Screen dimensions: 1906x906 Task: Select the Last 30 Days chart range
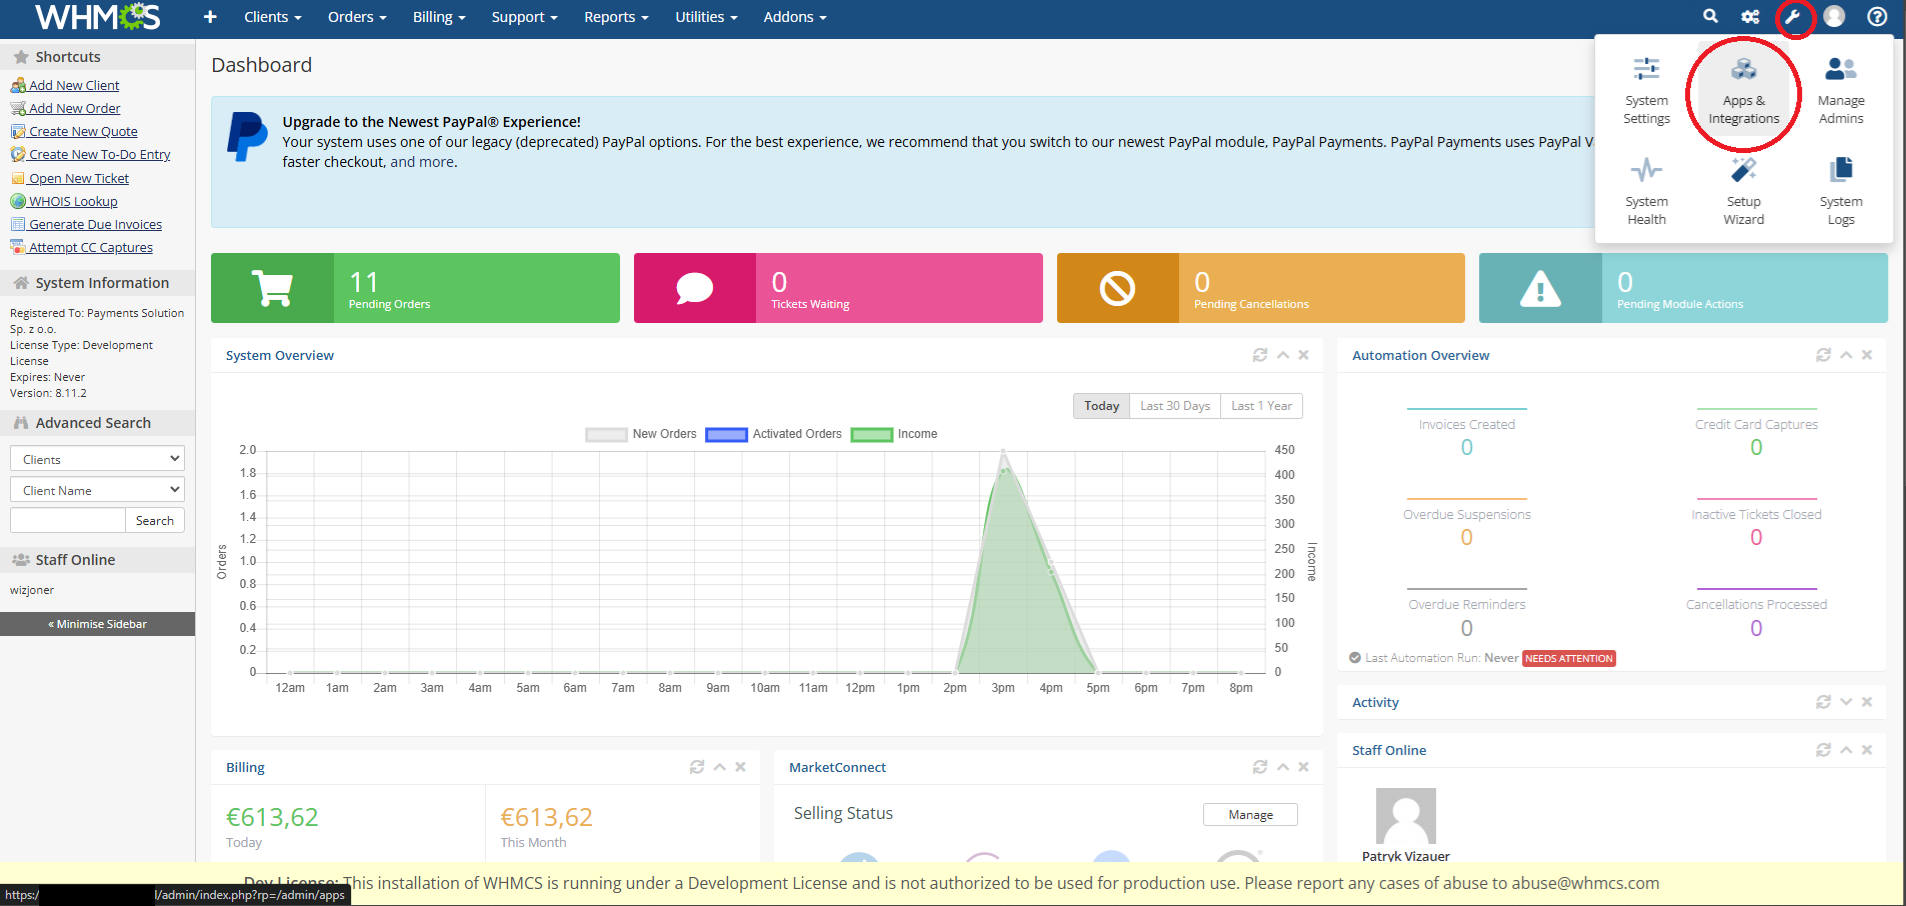(x=1175, y=406)
